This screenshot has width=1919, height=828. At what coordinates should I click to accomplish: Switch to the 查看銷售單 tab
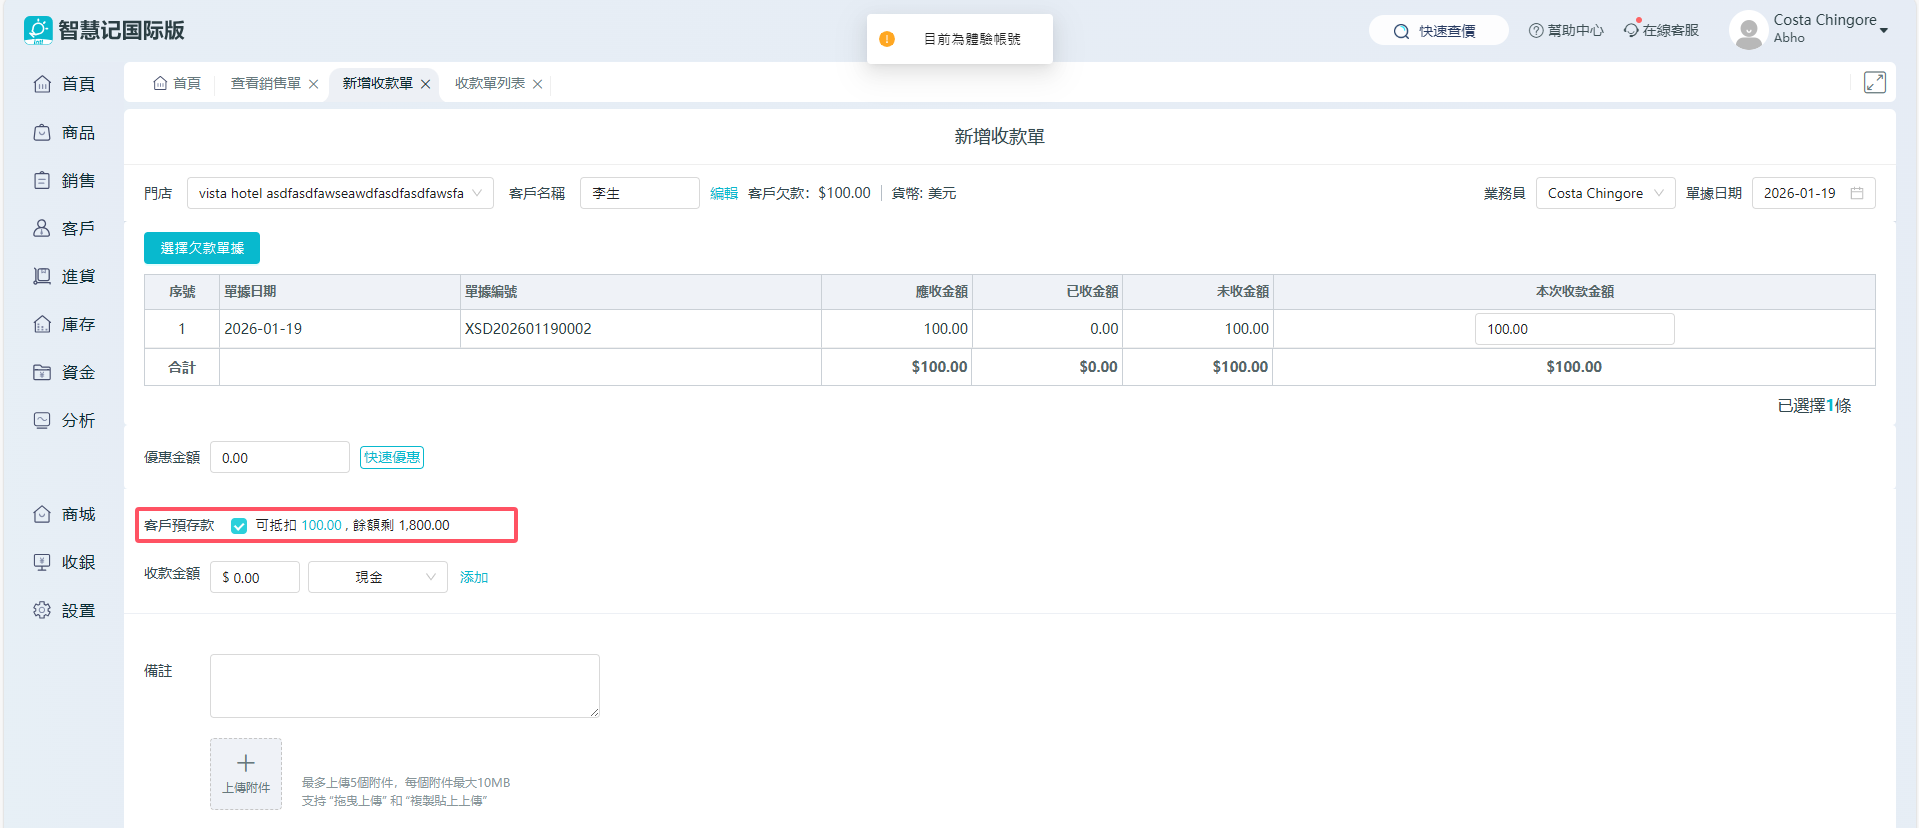tap(265, 84)
